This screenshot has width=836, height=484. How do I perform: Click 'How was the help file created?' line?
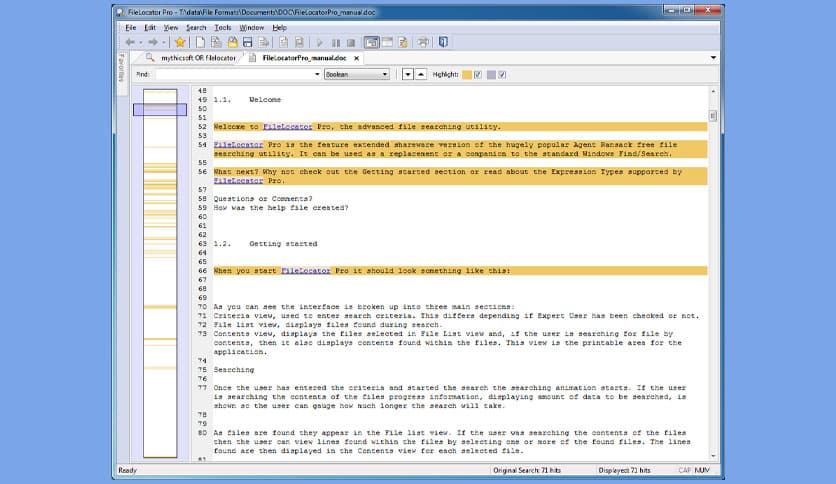pos(281,208)
